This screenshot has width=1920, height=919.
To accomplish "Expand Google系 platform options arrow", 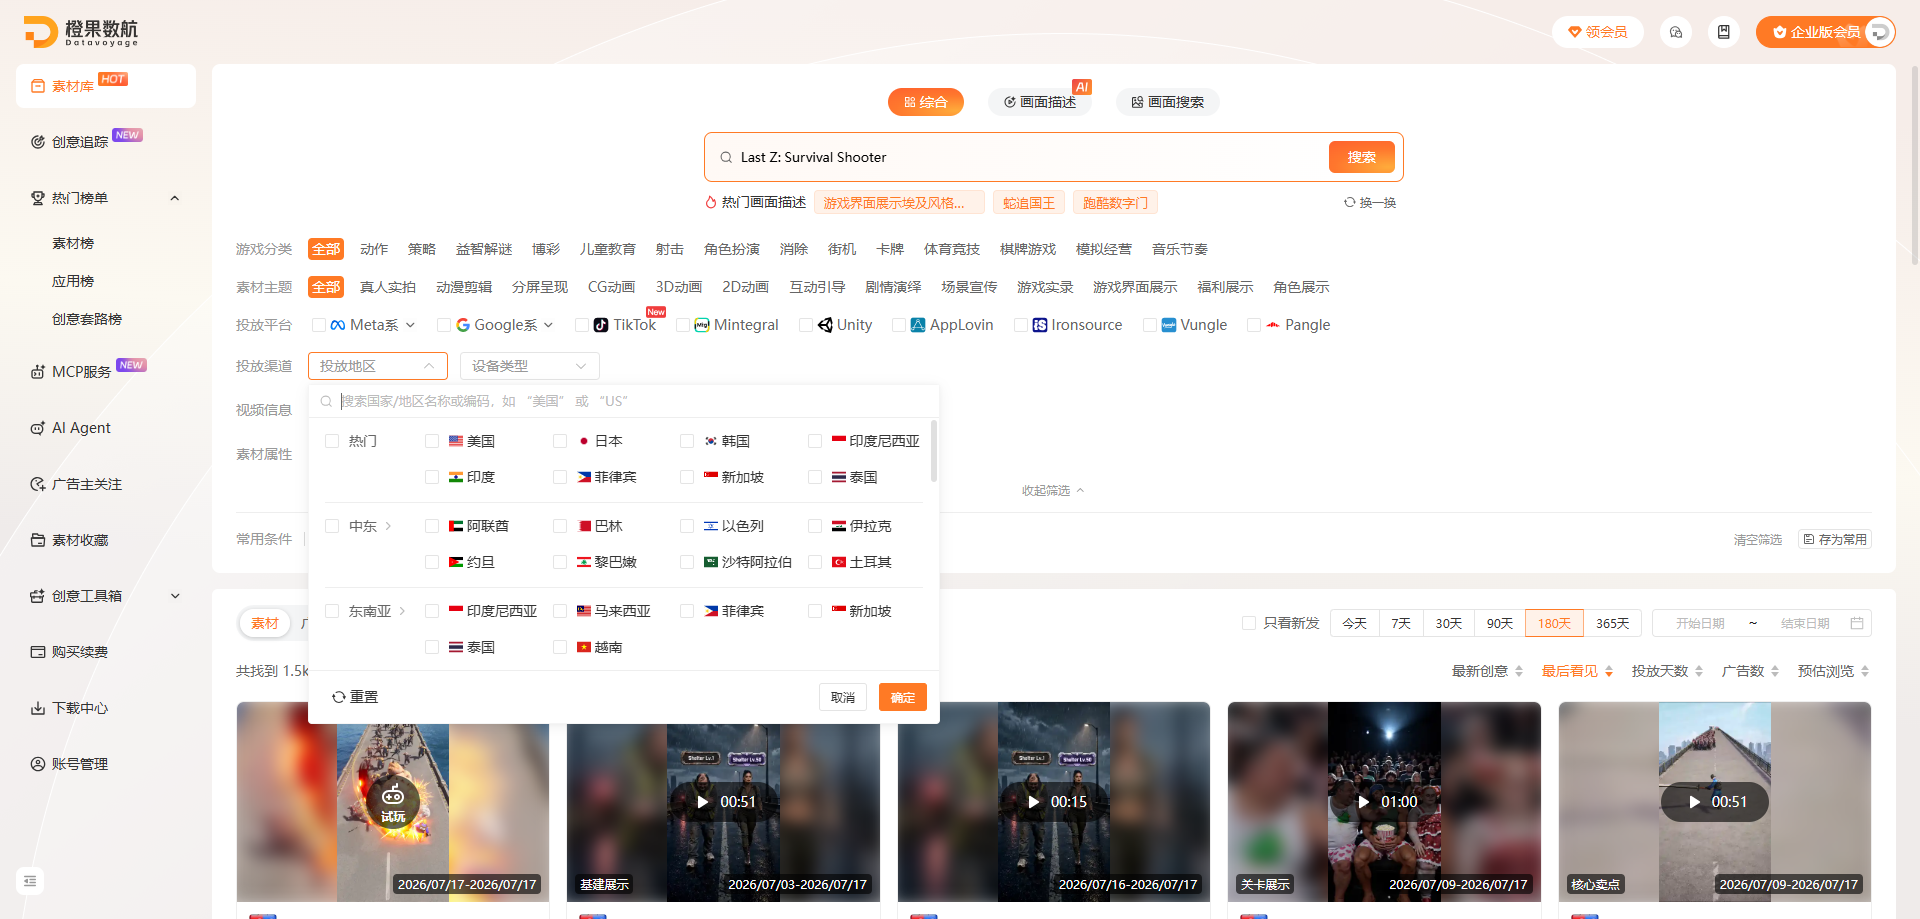I will [x=549, y=325].
